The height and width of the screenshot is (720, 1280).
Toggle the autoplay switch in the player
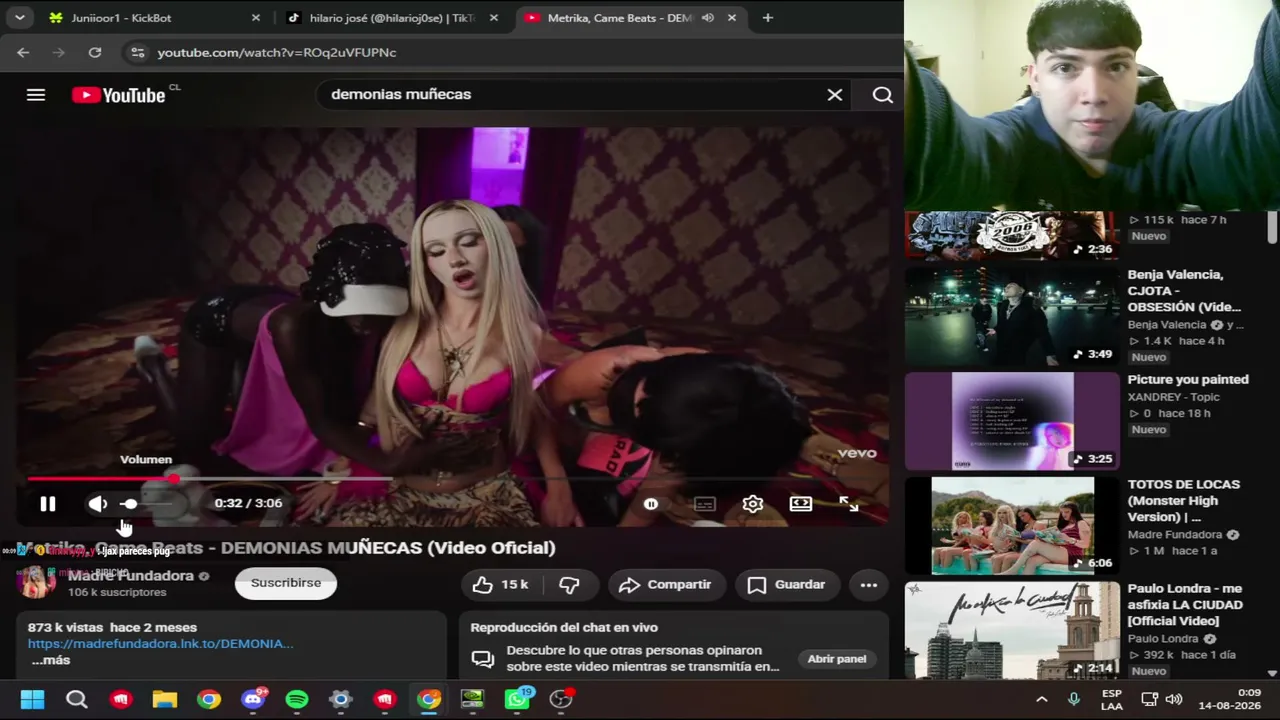[651, 504]
